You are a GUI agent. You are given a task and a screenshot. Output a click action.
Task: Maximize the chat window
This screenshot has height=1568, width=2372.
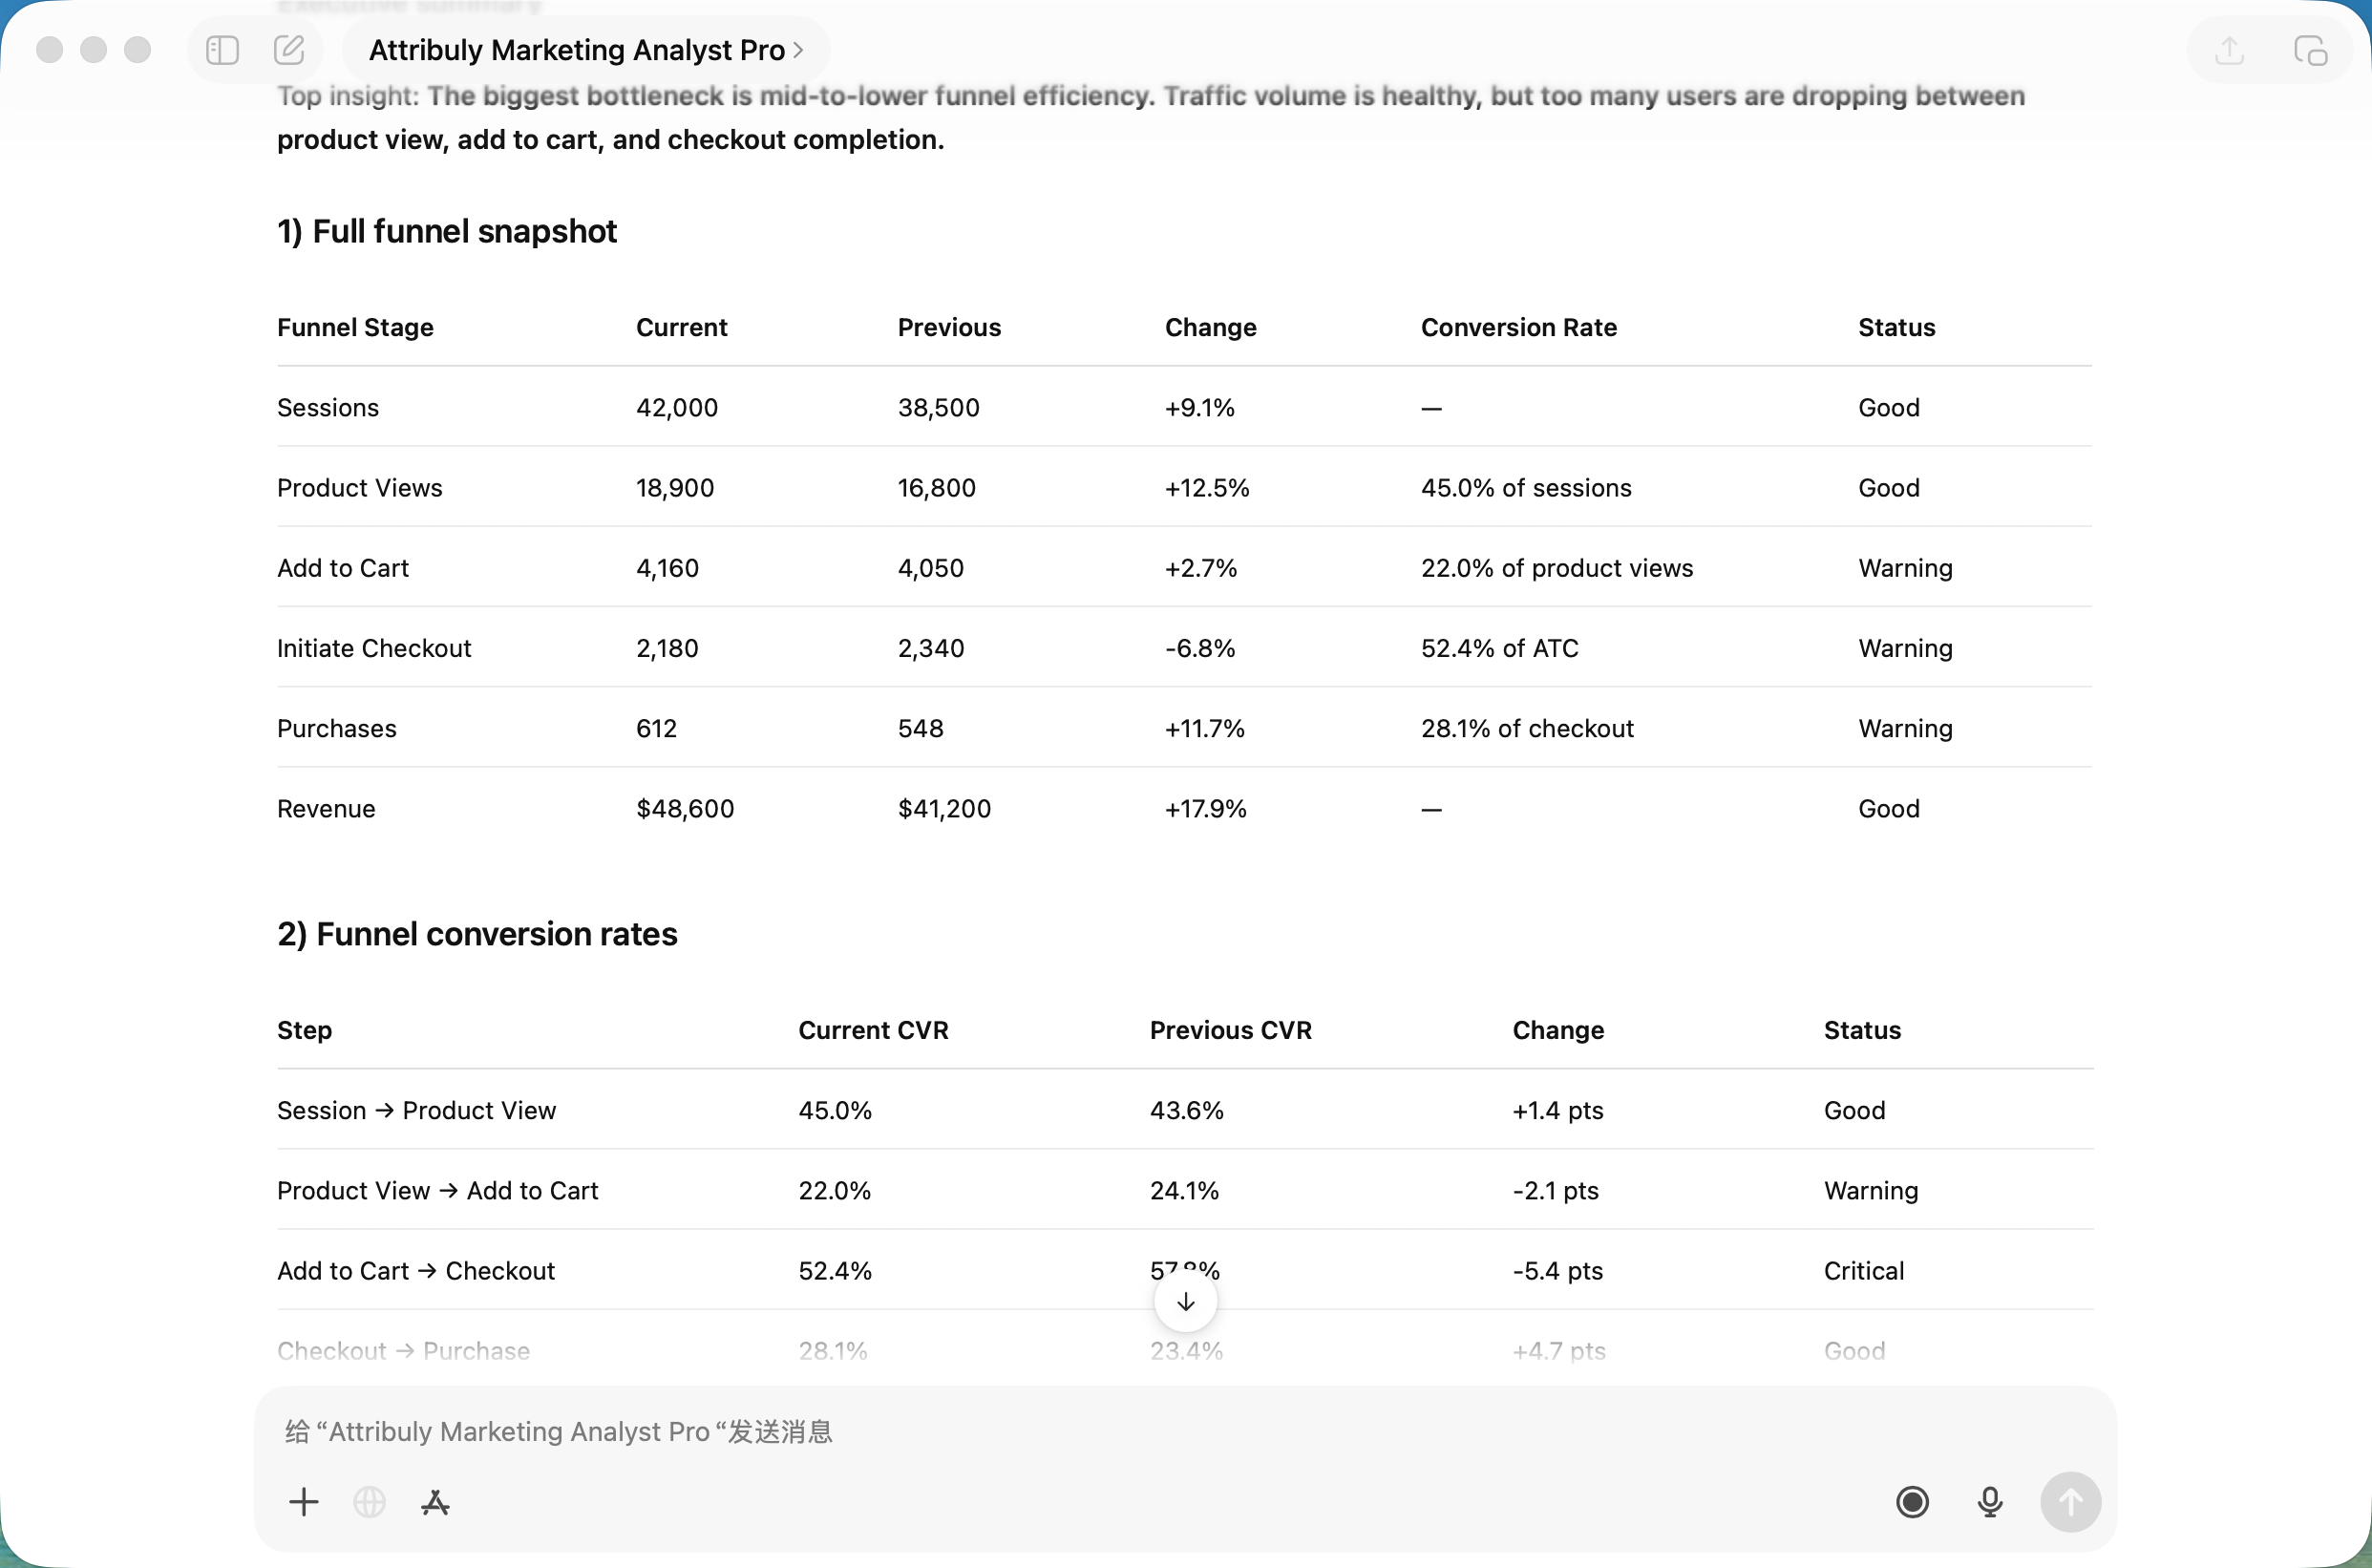pos(138,50)
